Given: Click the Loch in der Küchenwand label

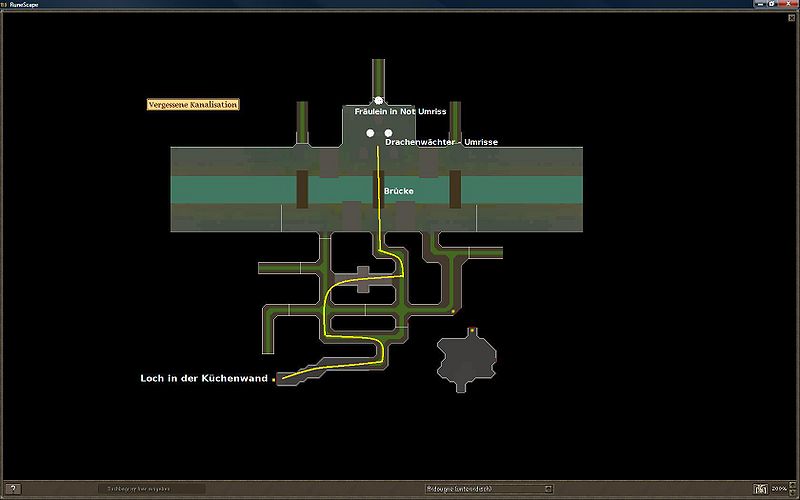Looking at the screenshot, I should click(204, 379).
